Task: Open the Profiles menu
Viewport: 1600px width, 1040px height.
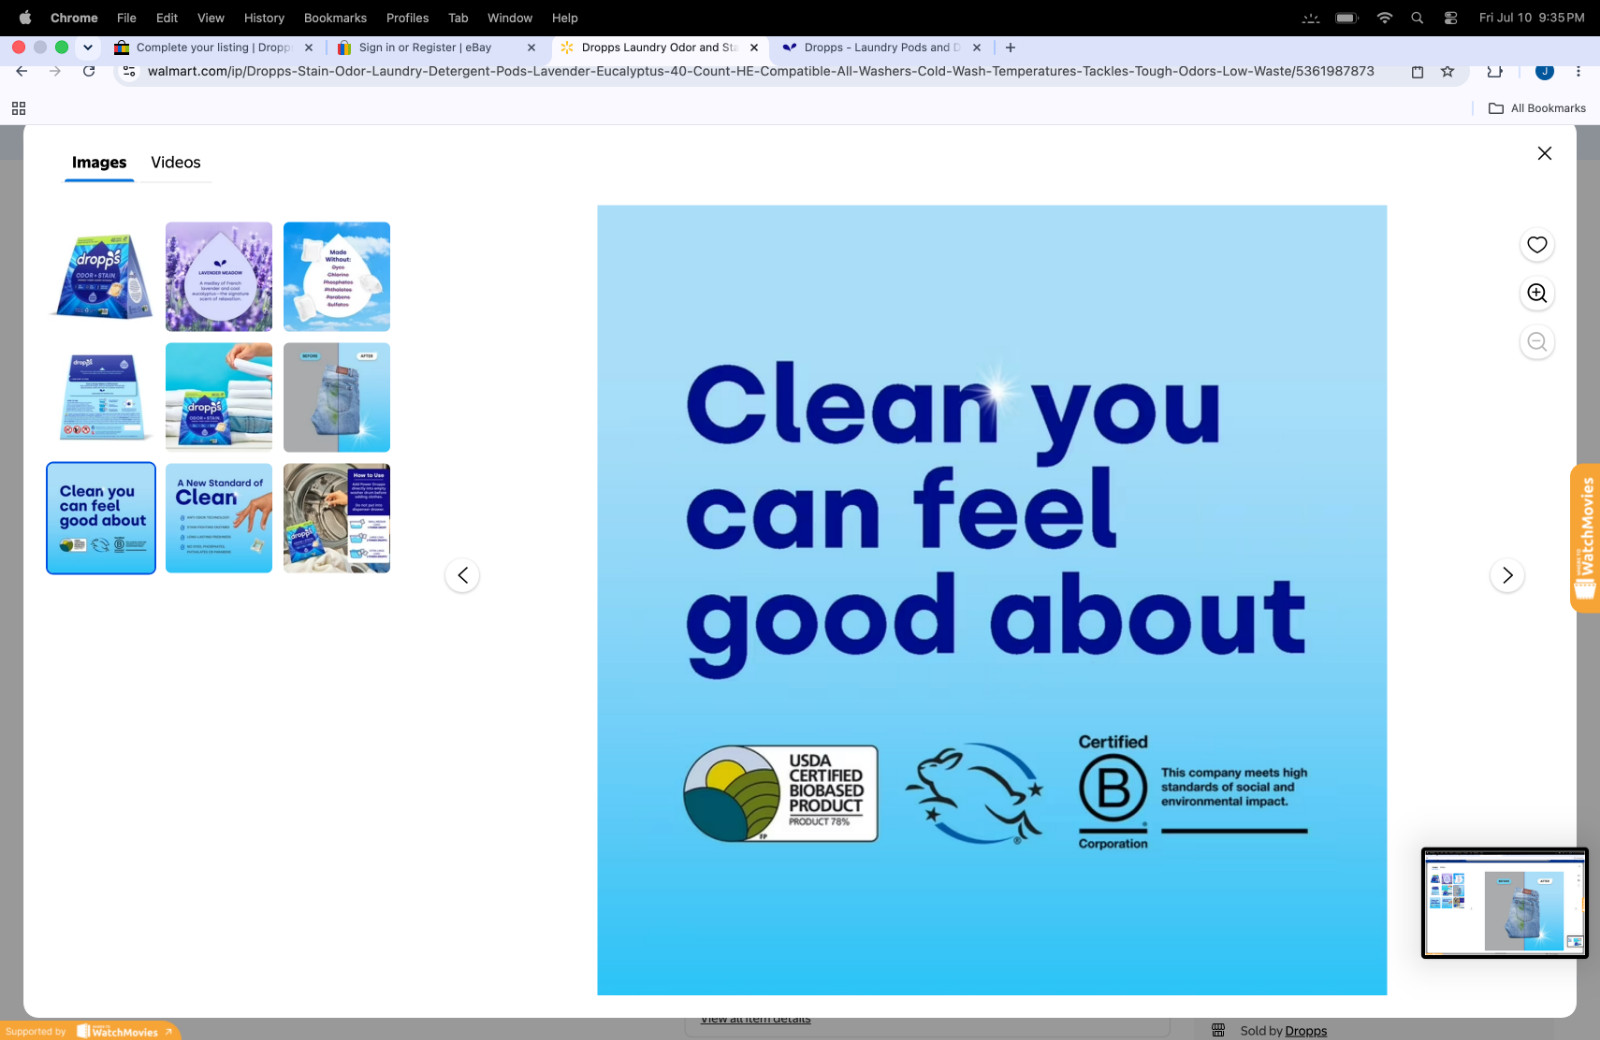Action: pyautogui.click(x=407, y=18)
